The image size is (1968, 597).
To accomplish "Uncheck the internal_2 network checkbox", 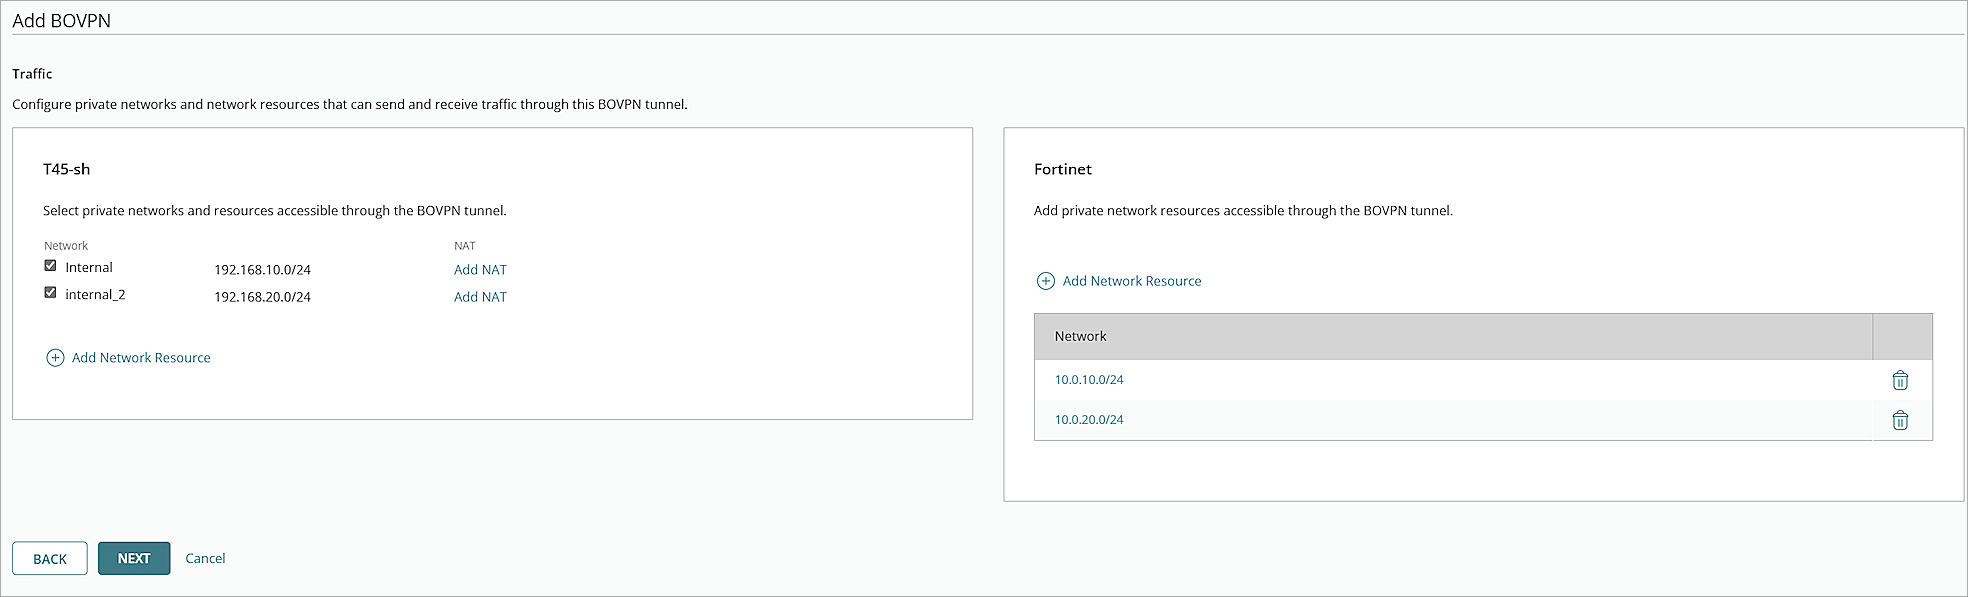I will pyautogui.click(x=50, y=293).
